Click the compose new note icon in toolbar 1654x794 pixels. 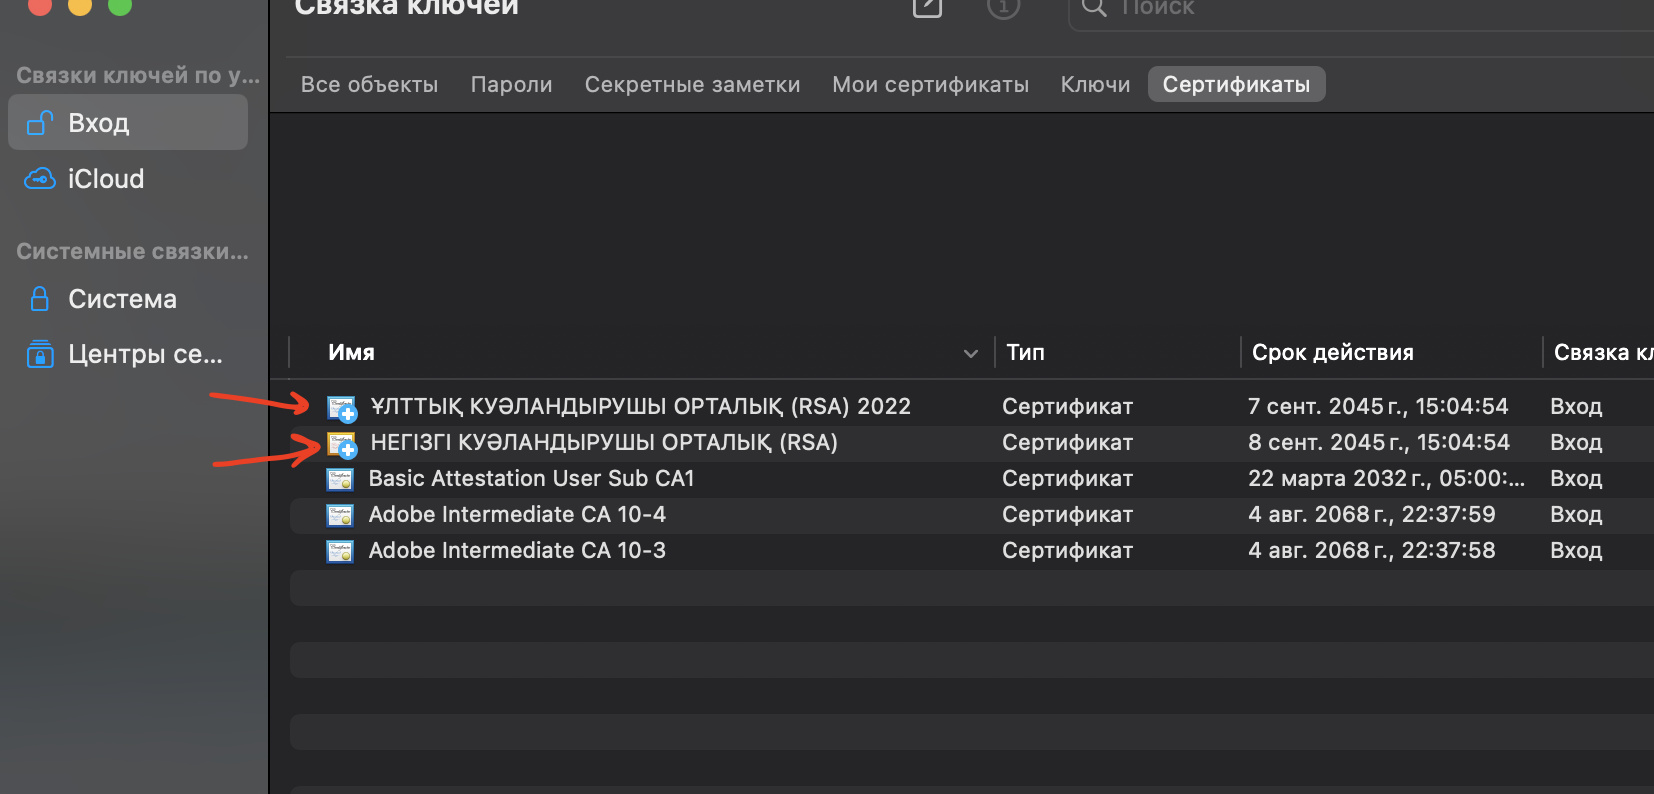tap(927, 7)
